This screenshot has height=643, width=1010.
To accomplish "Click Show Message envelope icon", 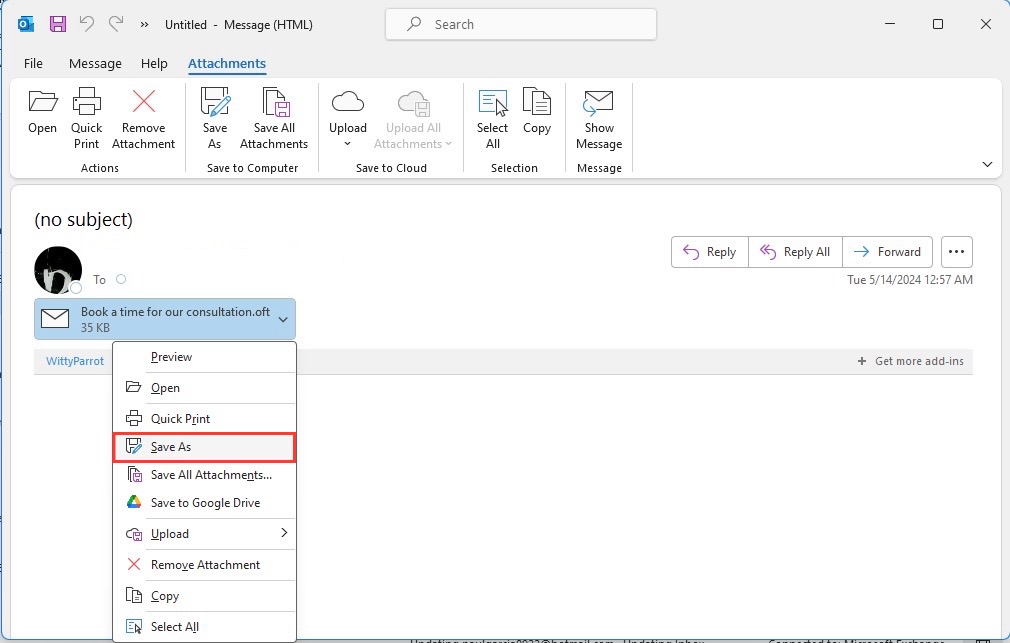I will [x=598, y=102].
